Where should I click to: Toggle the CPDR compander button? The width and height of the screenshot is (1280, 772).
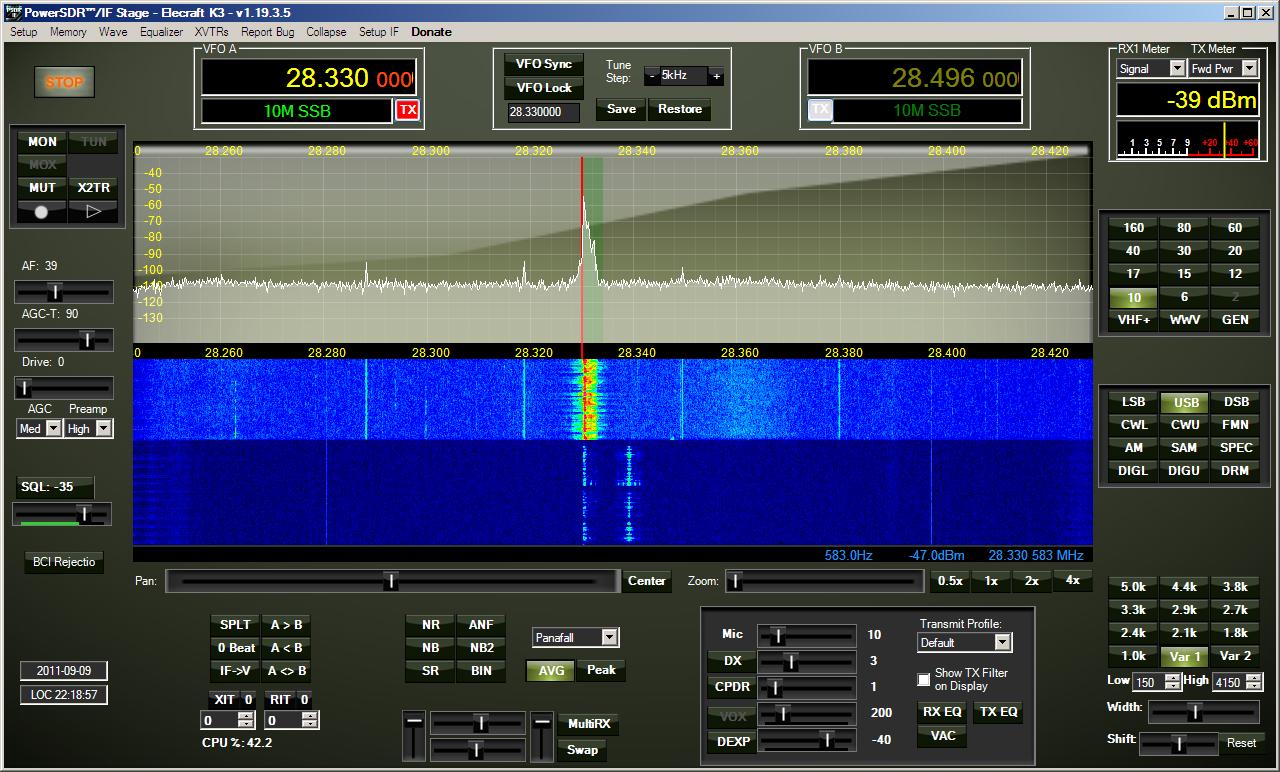(x=732, y=687)
